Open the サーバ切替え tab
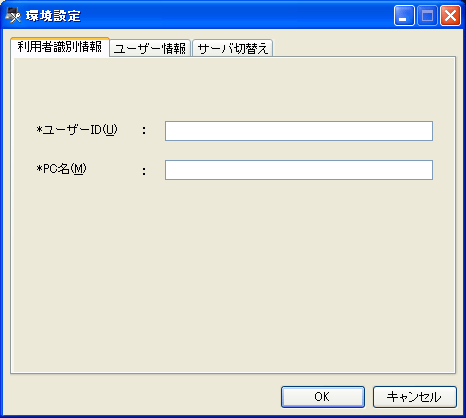 [x=233, y=48]
